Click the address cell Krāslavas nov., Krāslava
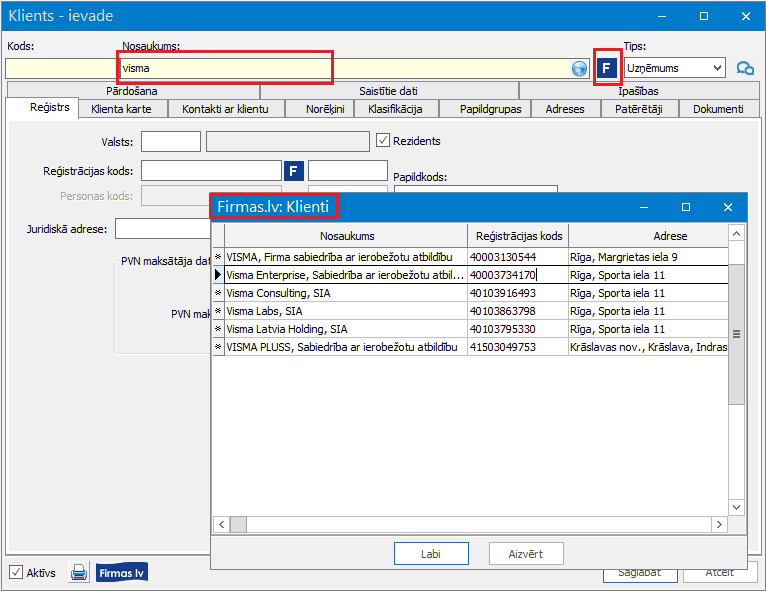 coord(648,347)
